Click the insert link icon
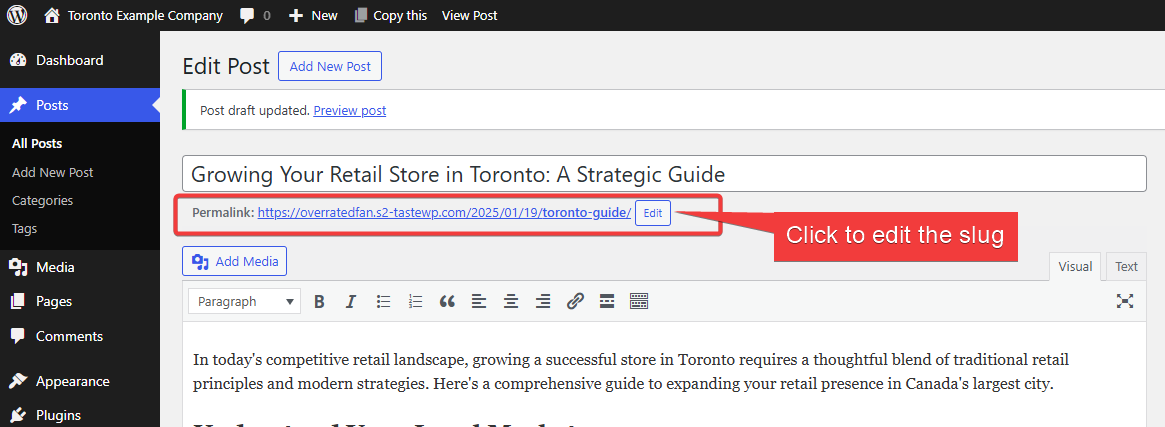1165x427 pixels. tap(575, 301)
